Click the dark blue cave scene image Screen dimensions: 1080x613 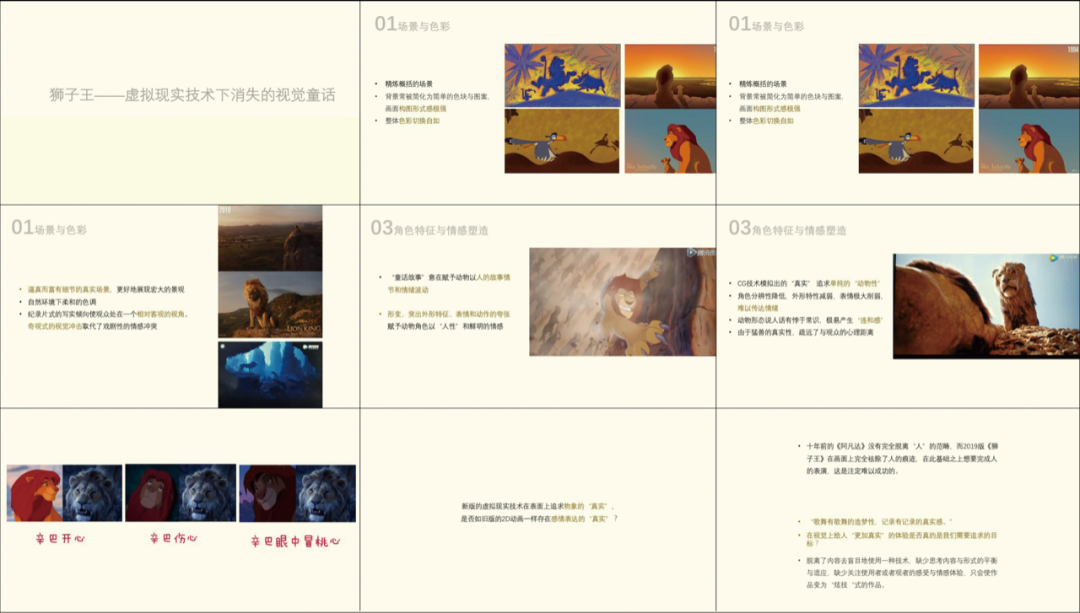coord(270,375)
